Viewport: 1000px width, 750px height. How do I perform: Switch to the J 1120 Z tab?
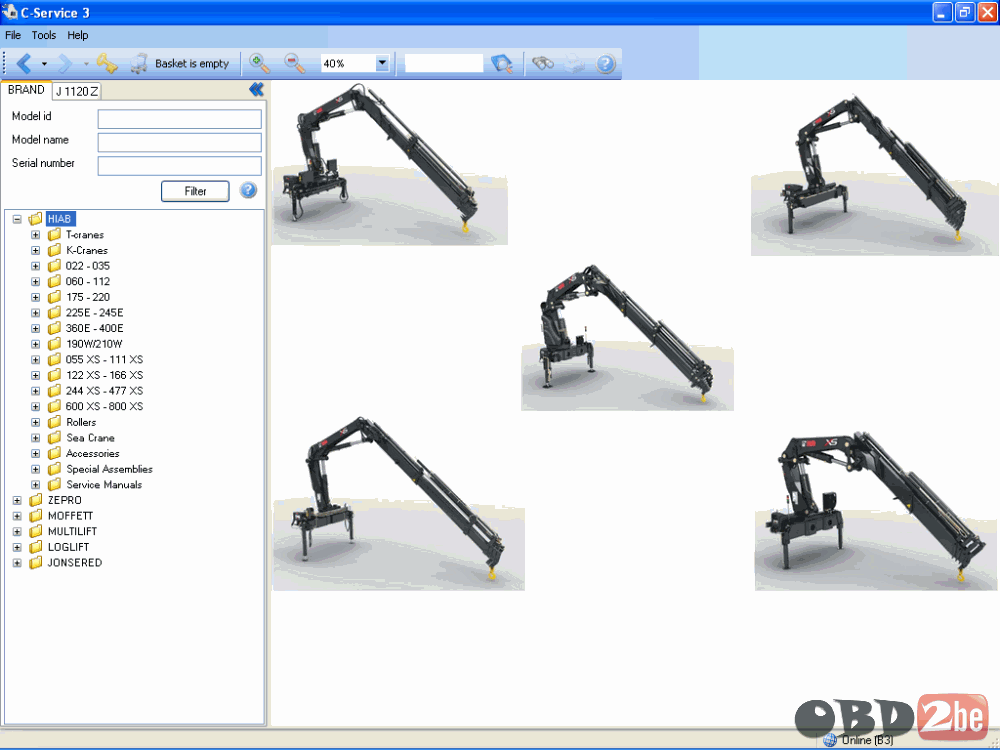pyautogui.click(x=77, y=91)
